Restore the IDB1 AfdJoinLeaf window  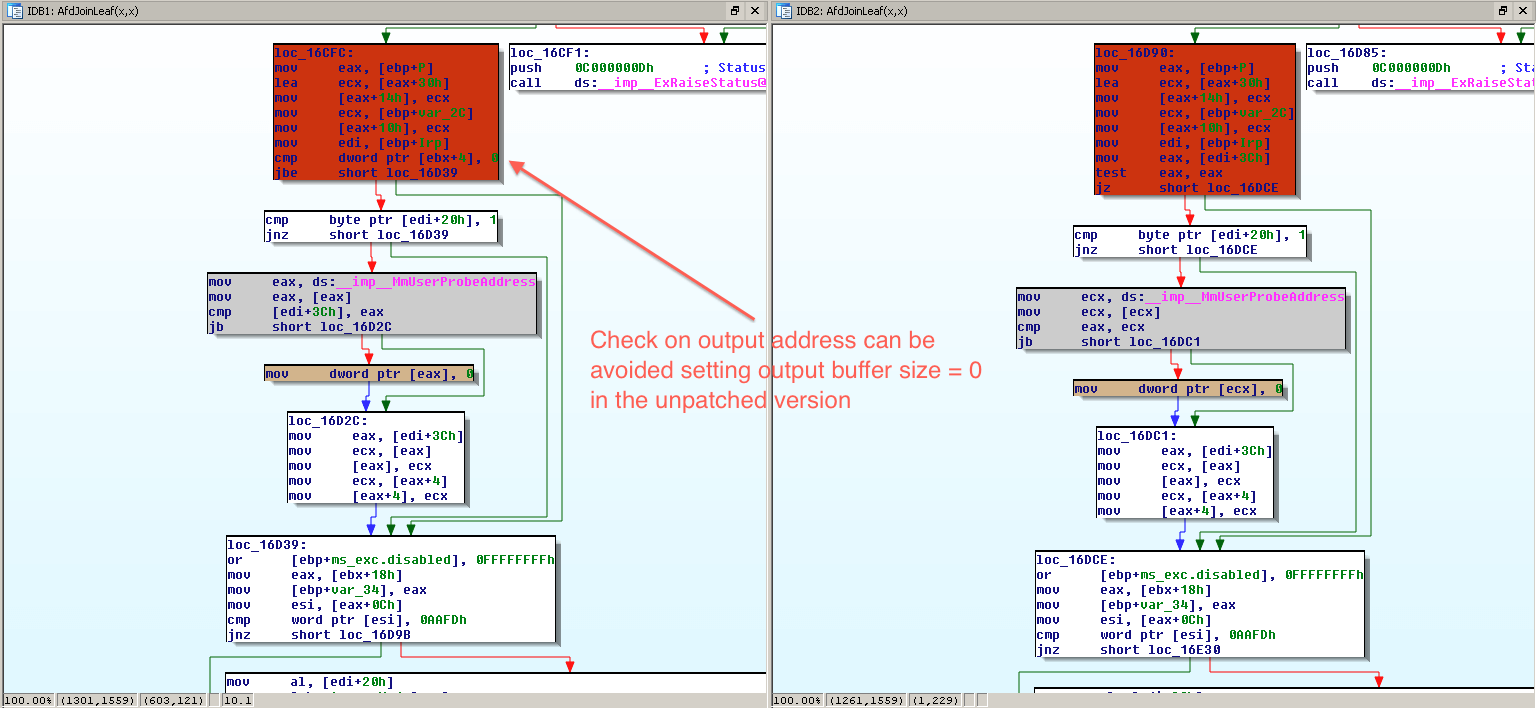[x=735, y=10]
